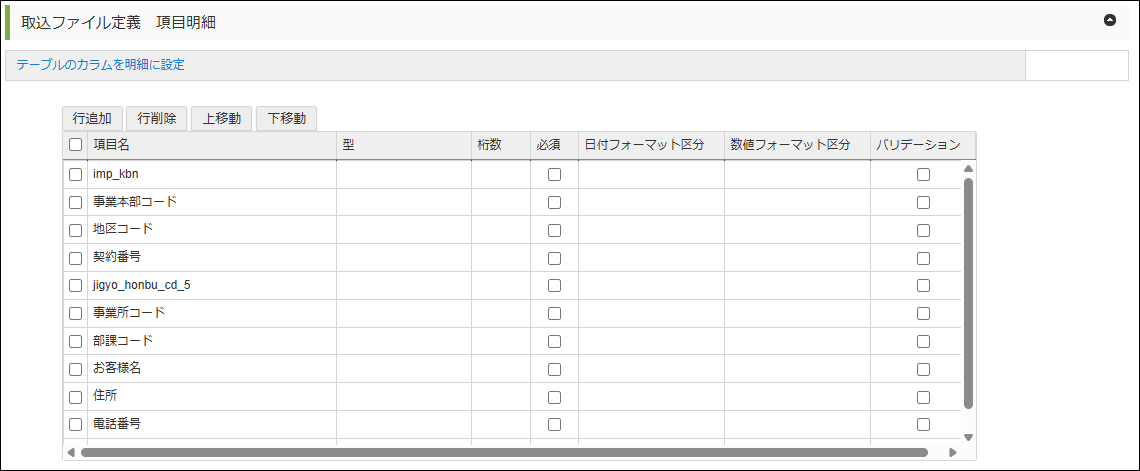Click the vertical scrollbar thumb

[x=967, y=290]
